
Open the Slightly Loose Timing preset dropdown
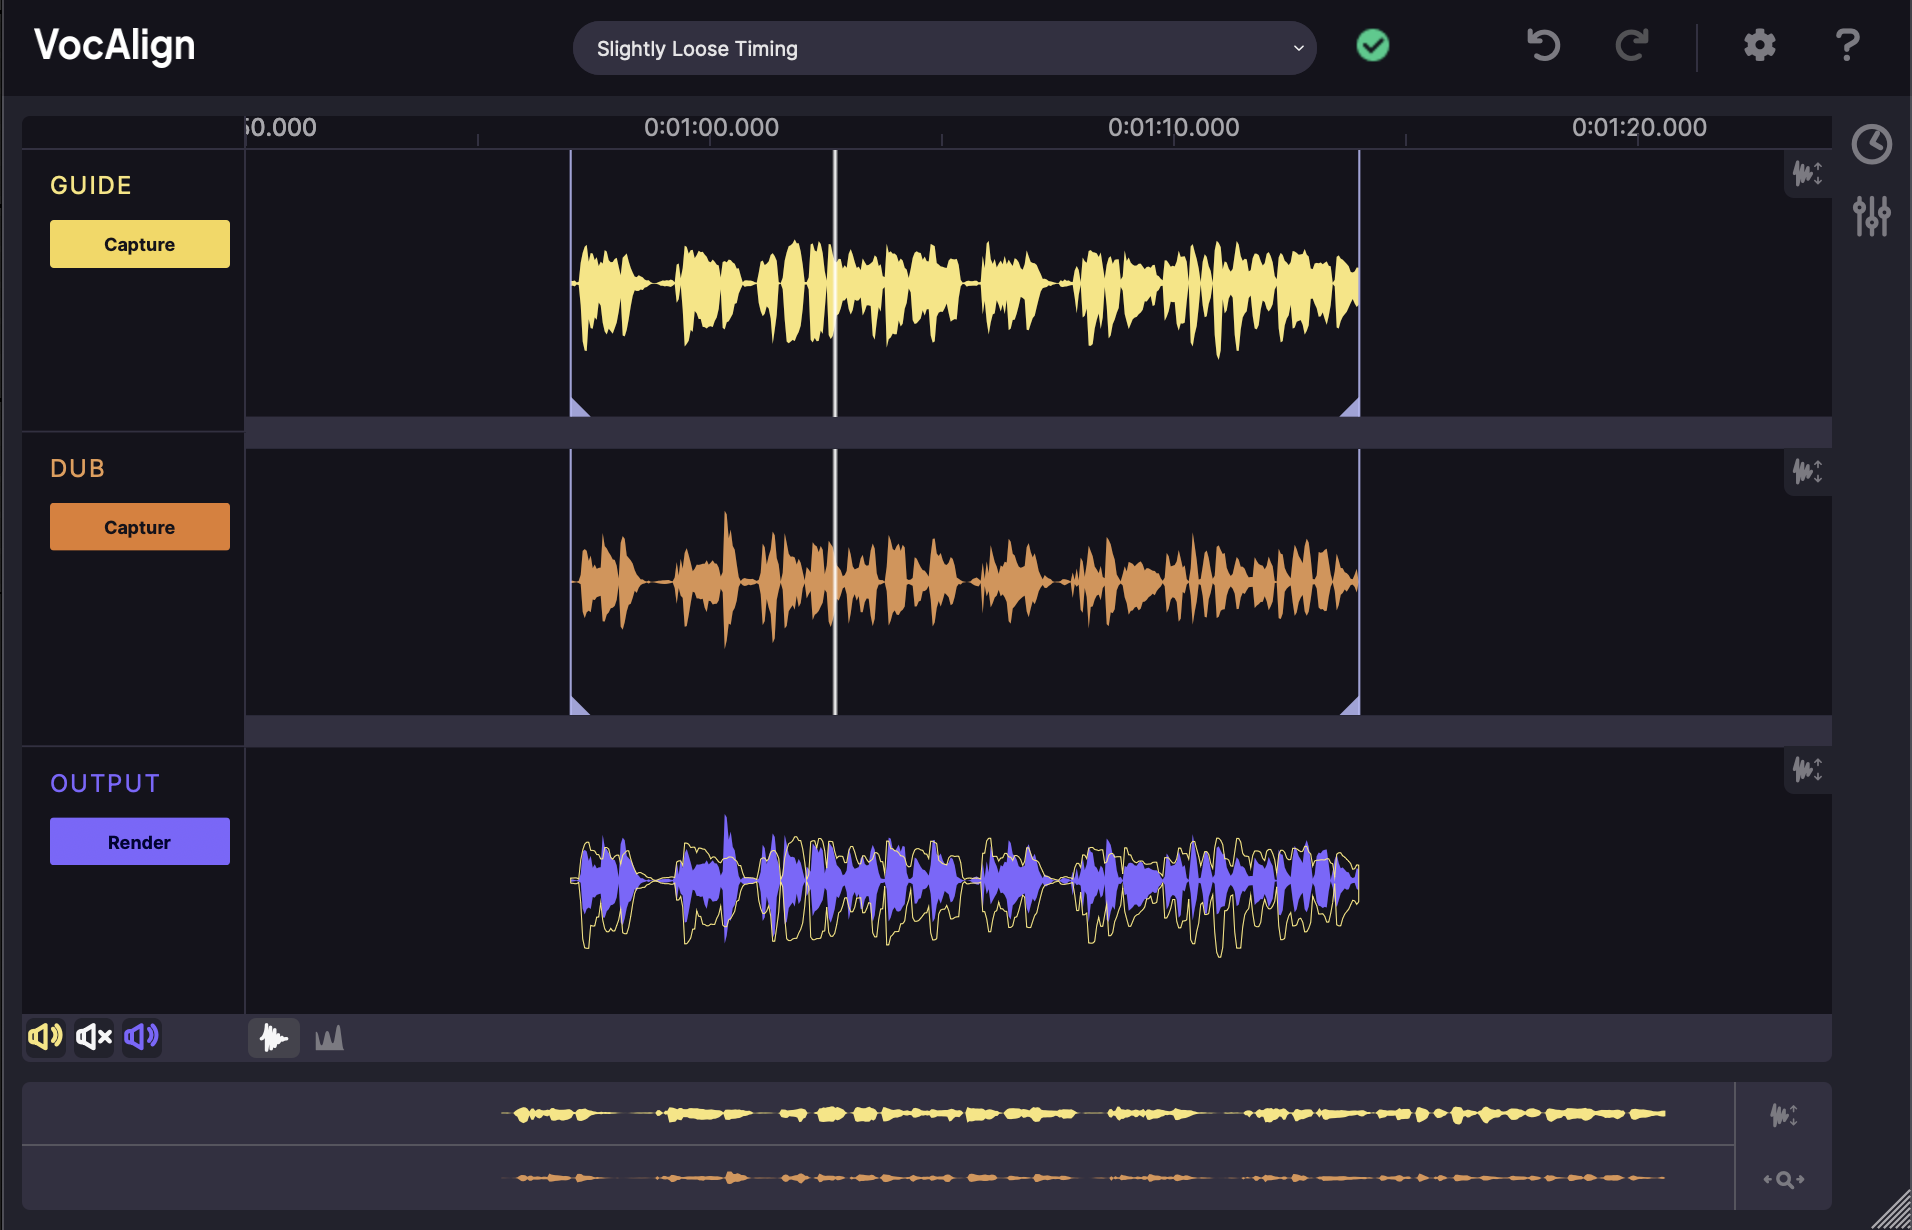click(x=943, y=47)
